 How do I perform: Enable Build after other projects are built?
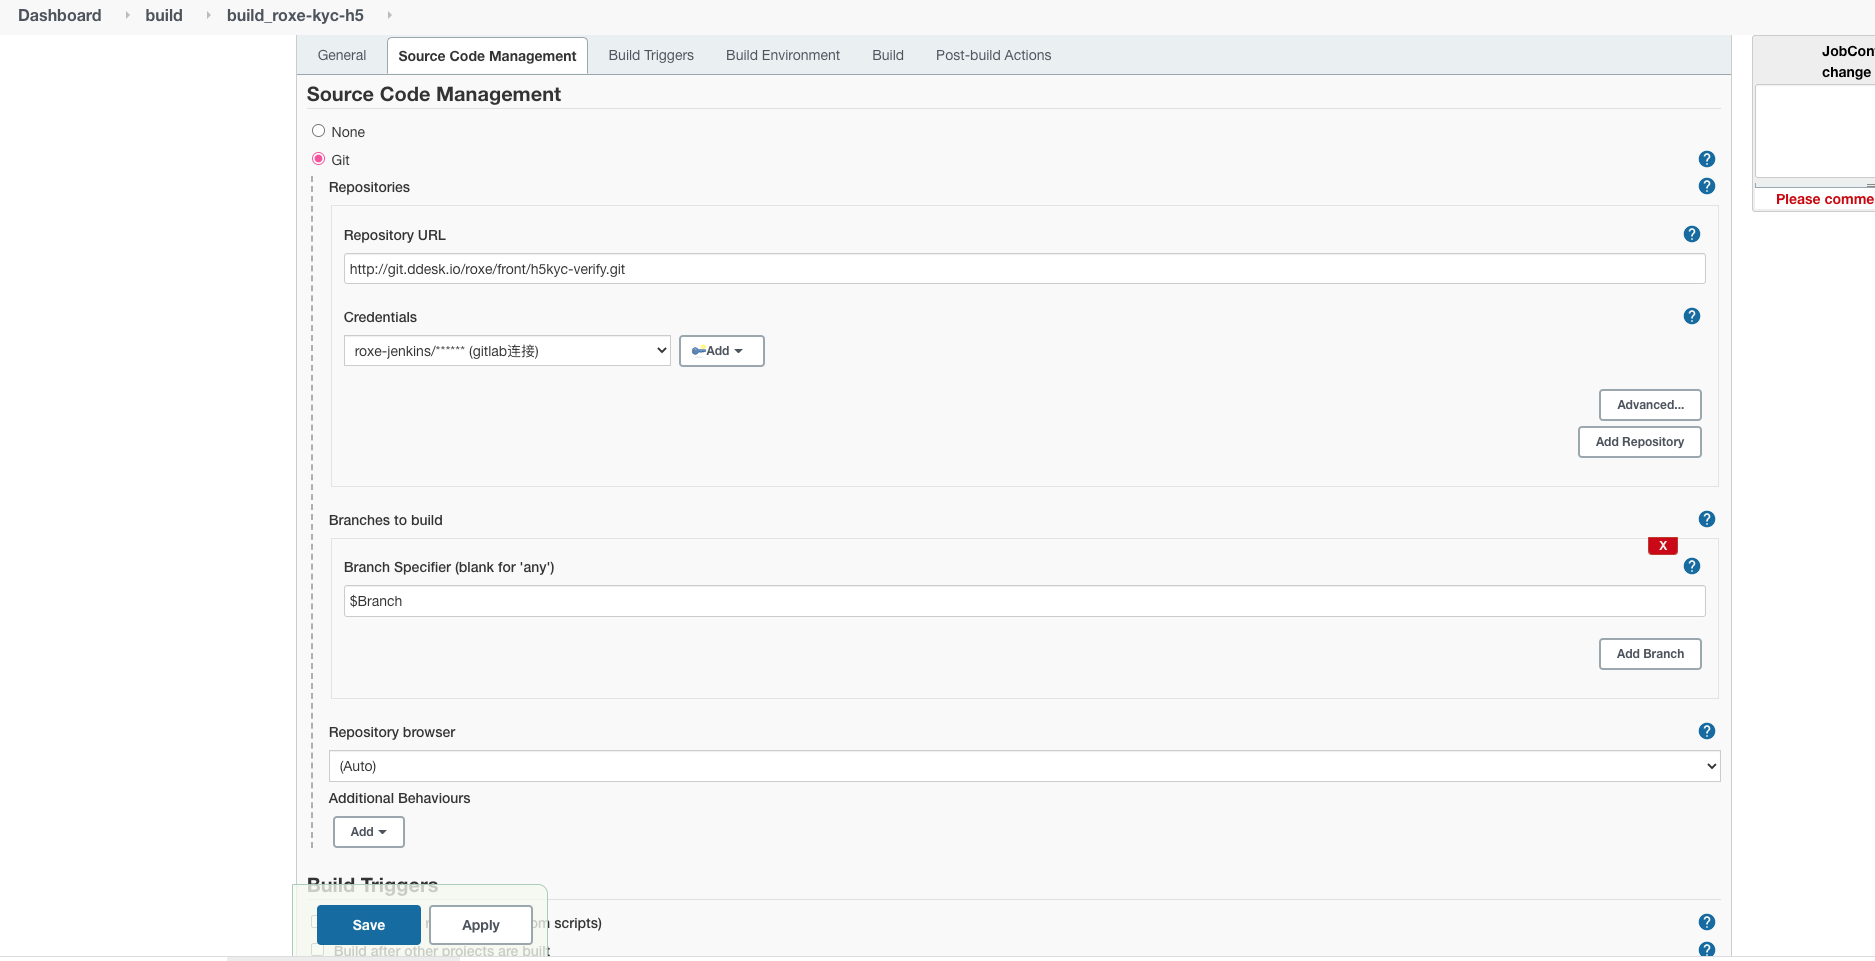point(317,950)
